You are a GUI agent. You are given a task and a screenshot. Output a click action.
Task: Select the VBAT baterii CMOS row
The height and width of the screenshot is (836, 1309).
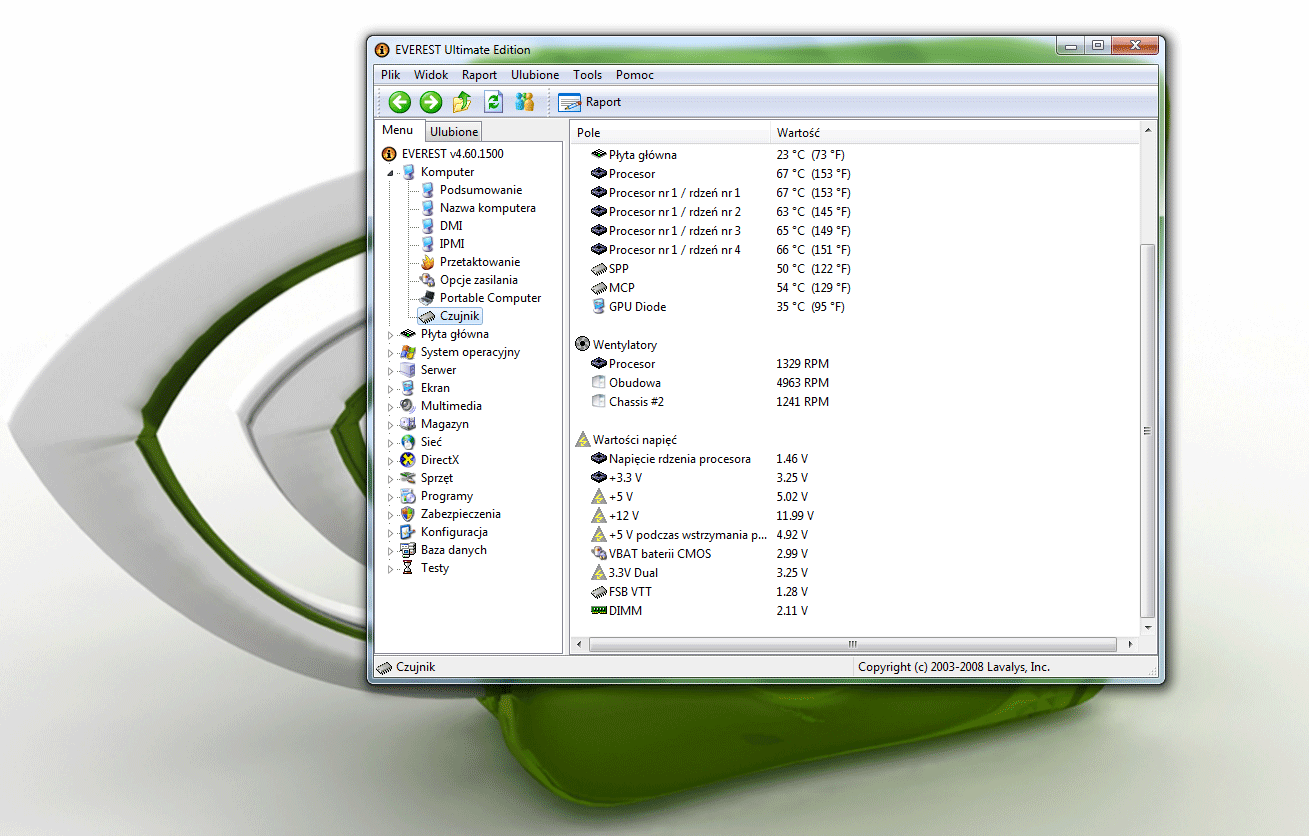click(855, 554)
